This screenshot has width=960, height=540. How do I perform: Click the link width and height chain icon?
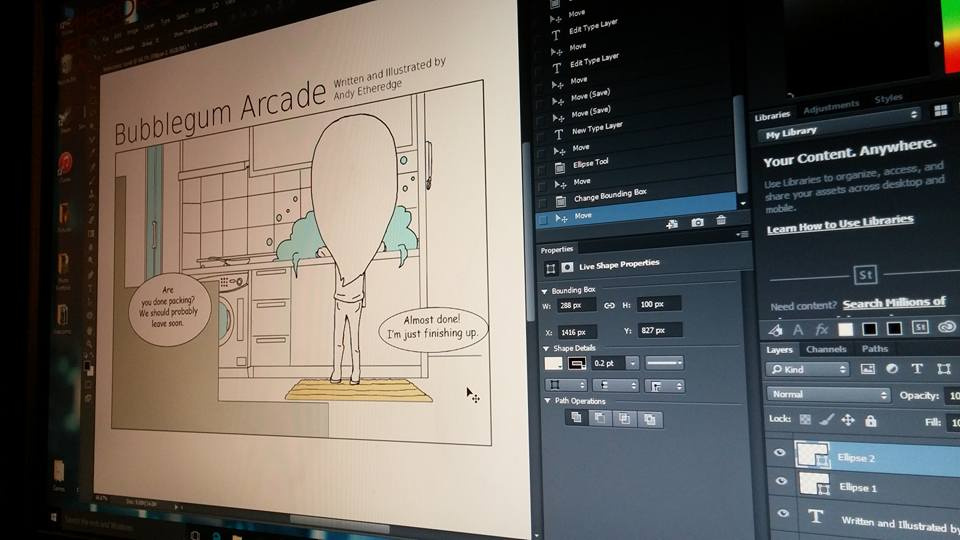(x=609, y=304)
